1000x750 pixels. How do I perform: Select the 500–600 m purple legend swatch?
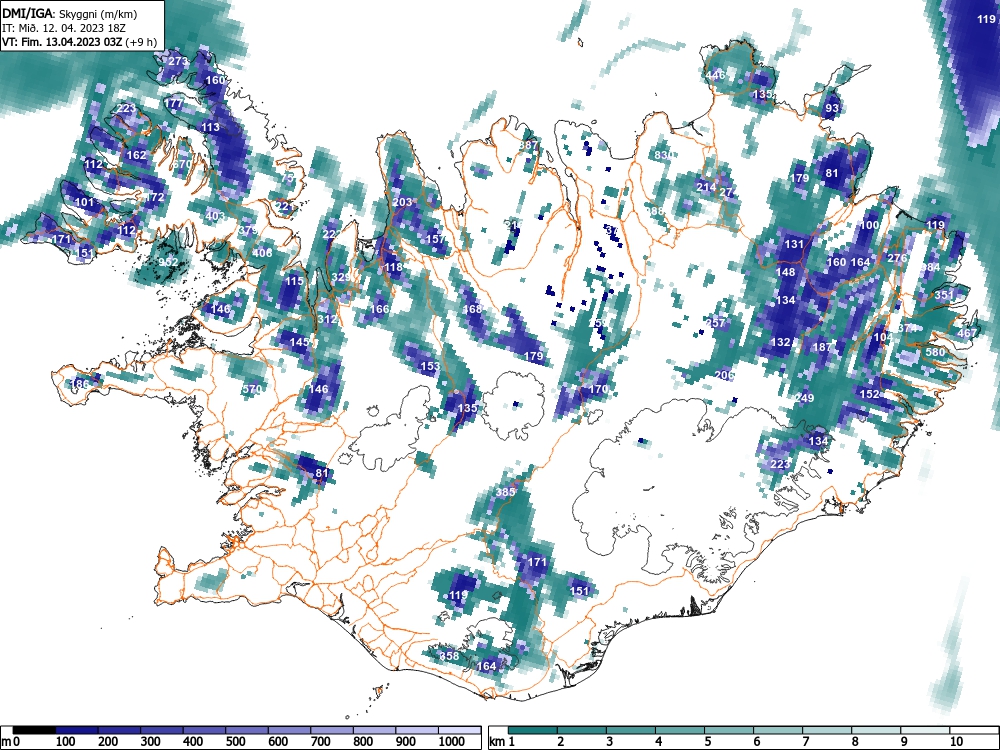[x=247, y=730]
